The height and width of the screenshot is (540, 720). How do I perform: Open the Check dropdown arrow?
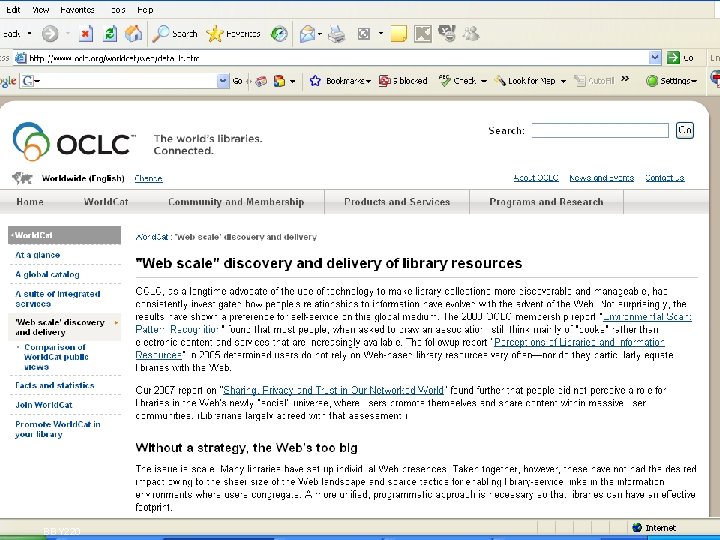[x=484, y=81]
